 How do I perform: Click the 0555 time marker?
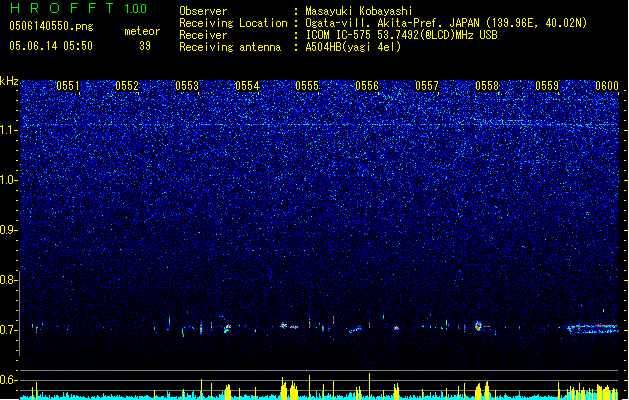coord(307,86)
